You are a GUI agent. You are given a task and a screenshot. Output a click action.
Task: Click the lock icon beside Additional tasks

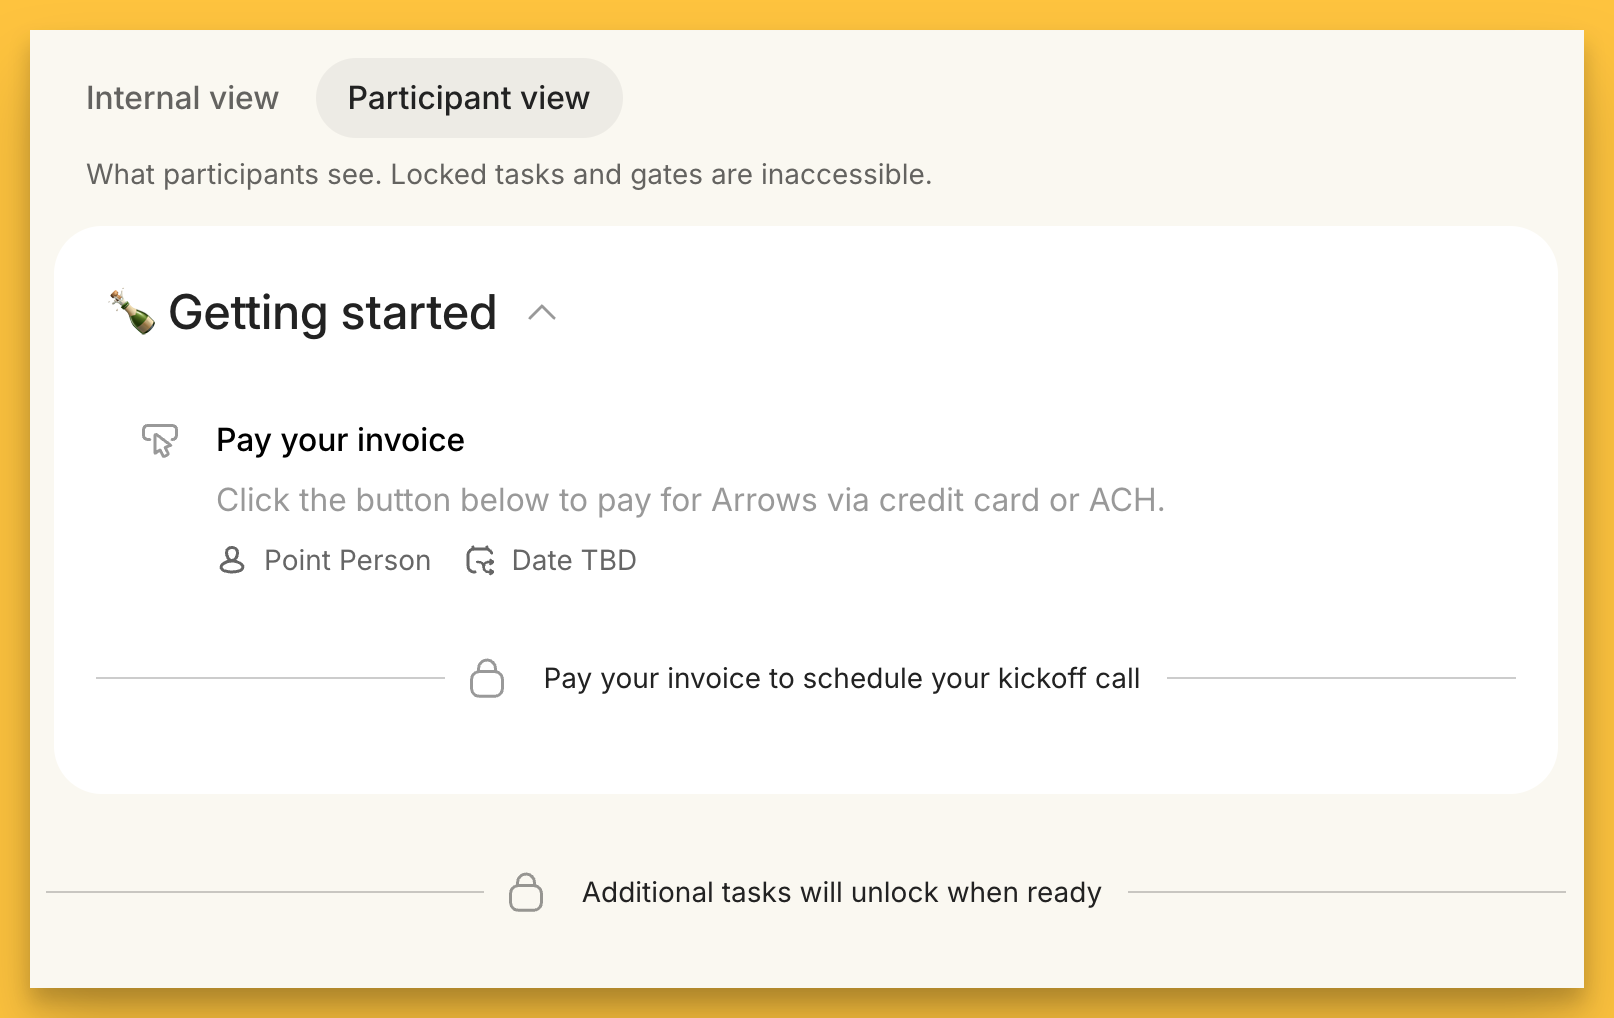tap(526, 892)
